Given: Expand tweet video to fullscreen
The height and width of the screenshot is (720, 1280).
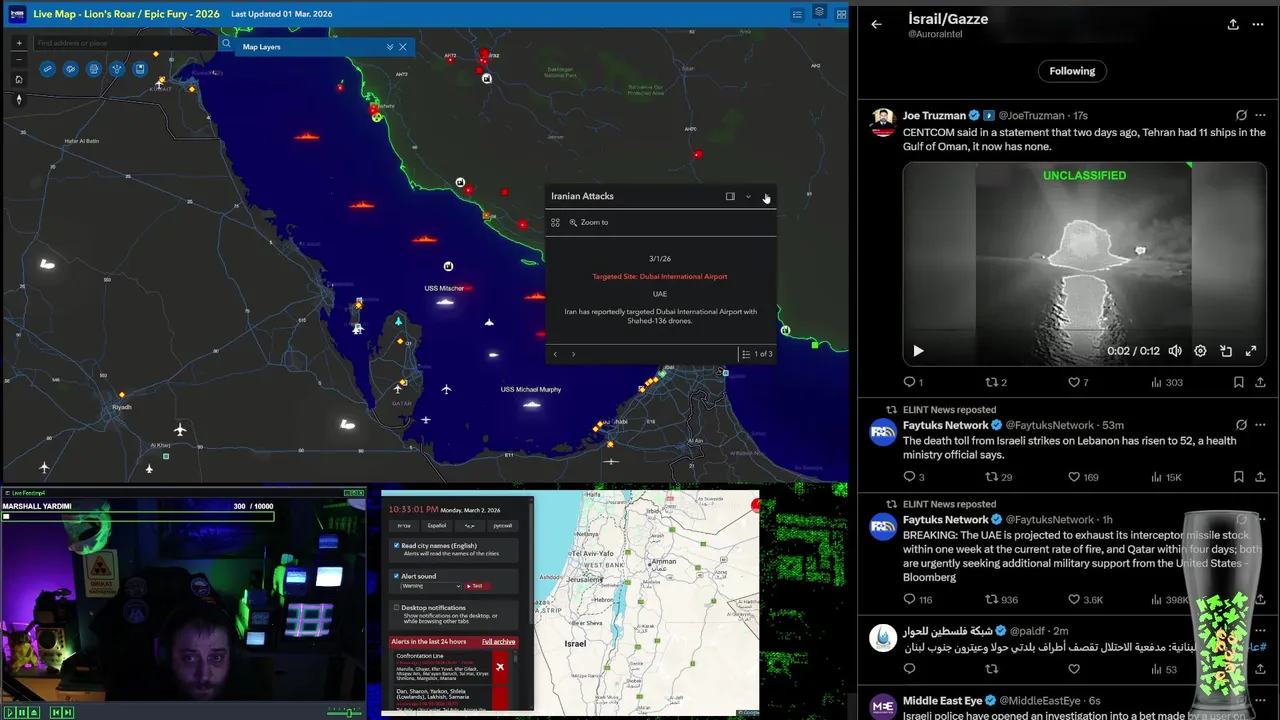Looking at the screenshot, I should (x=1251, y=351).
